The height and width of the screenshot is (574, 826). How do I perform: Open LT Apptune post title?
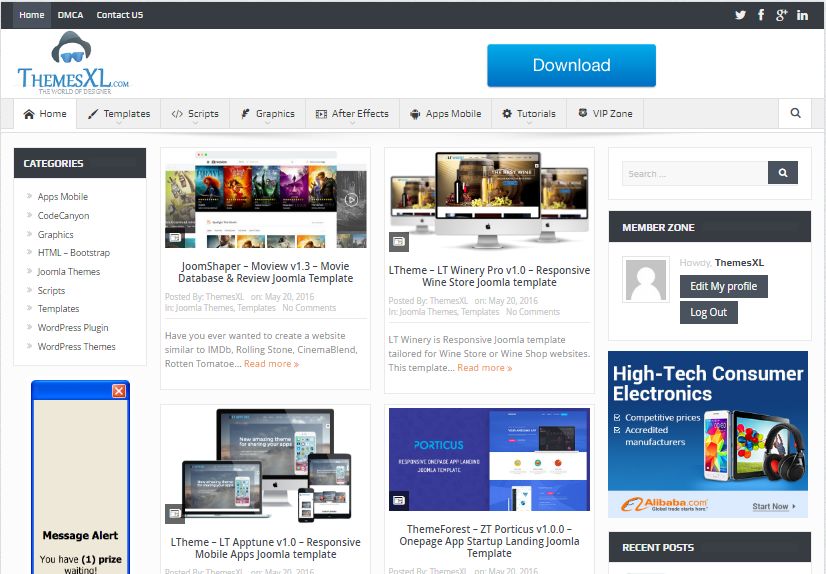tap(266, 548)
